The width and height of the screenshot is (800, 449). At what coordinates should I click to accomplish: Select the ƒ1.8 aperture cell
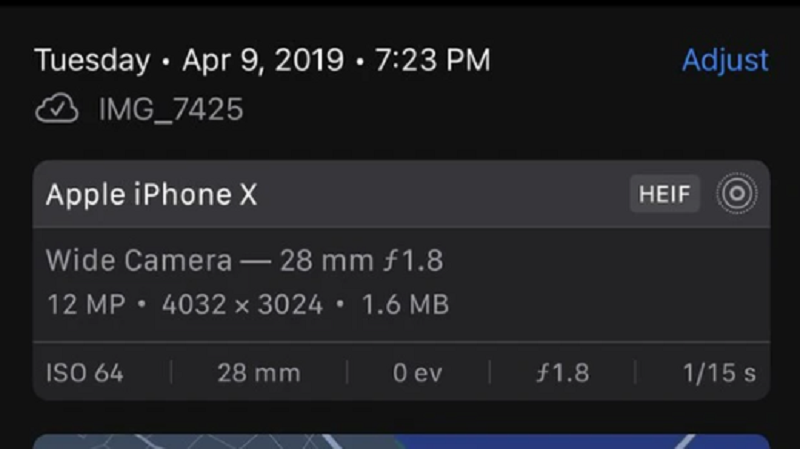click(562, 373)
